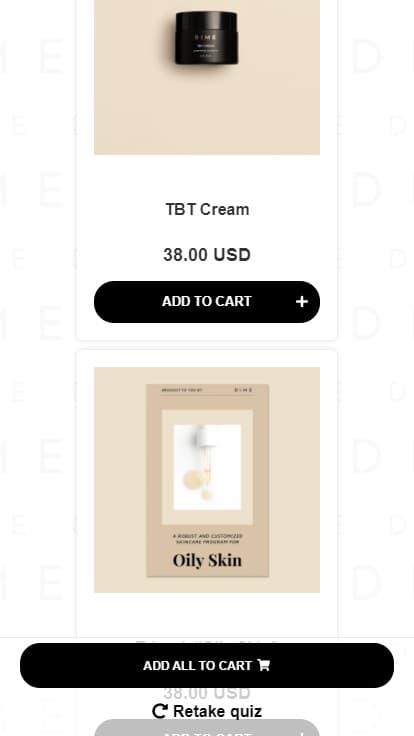Viewport: 414px width, 736px height.
Task: Open the Oily Skin program image
Action: pos(207,480)
